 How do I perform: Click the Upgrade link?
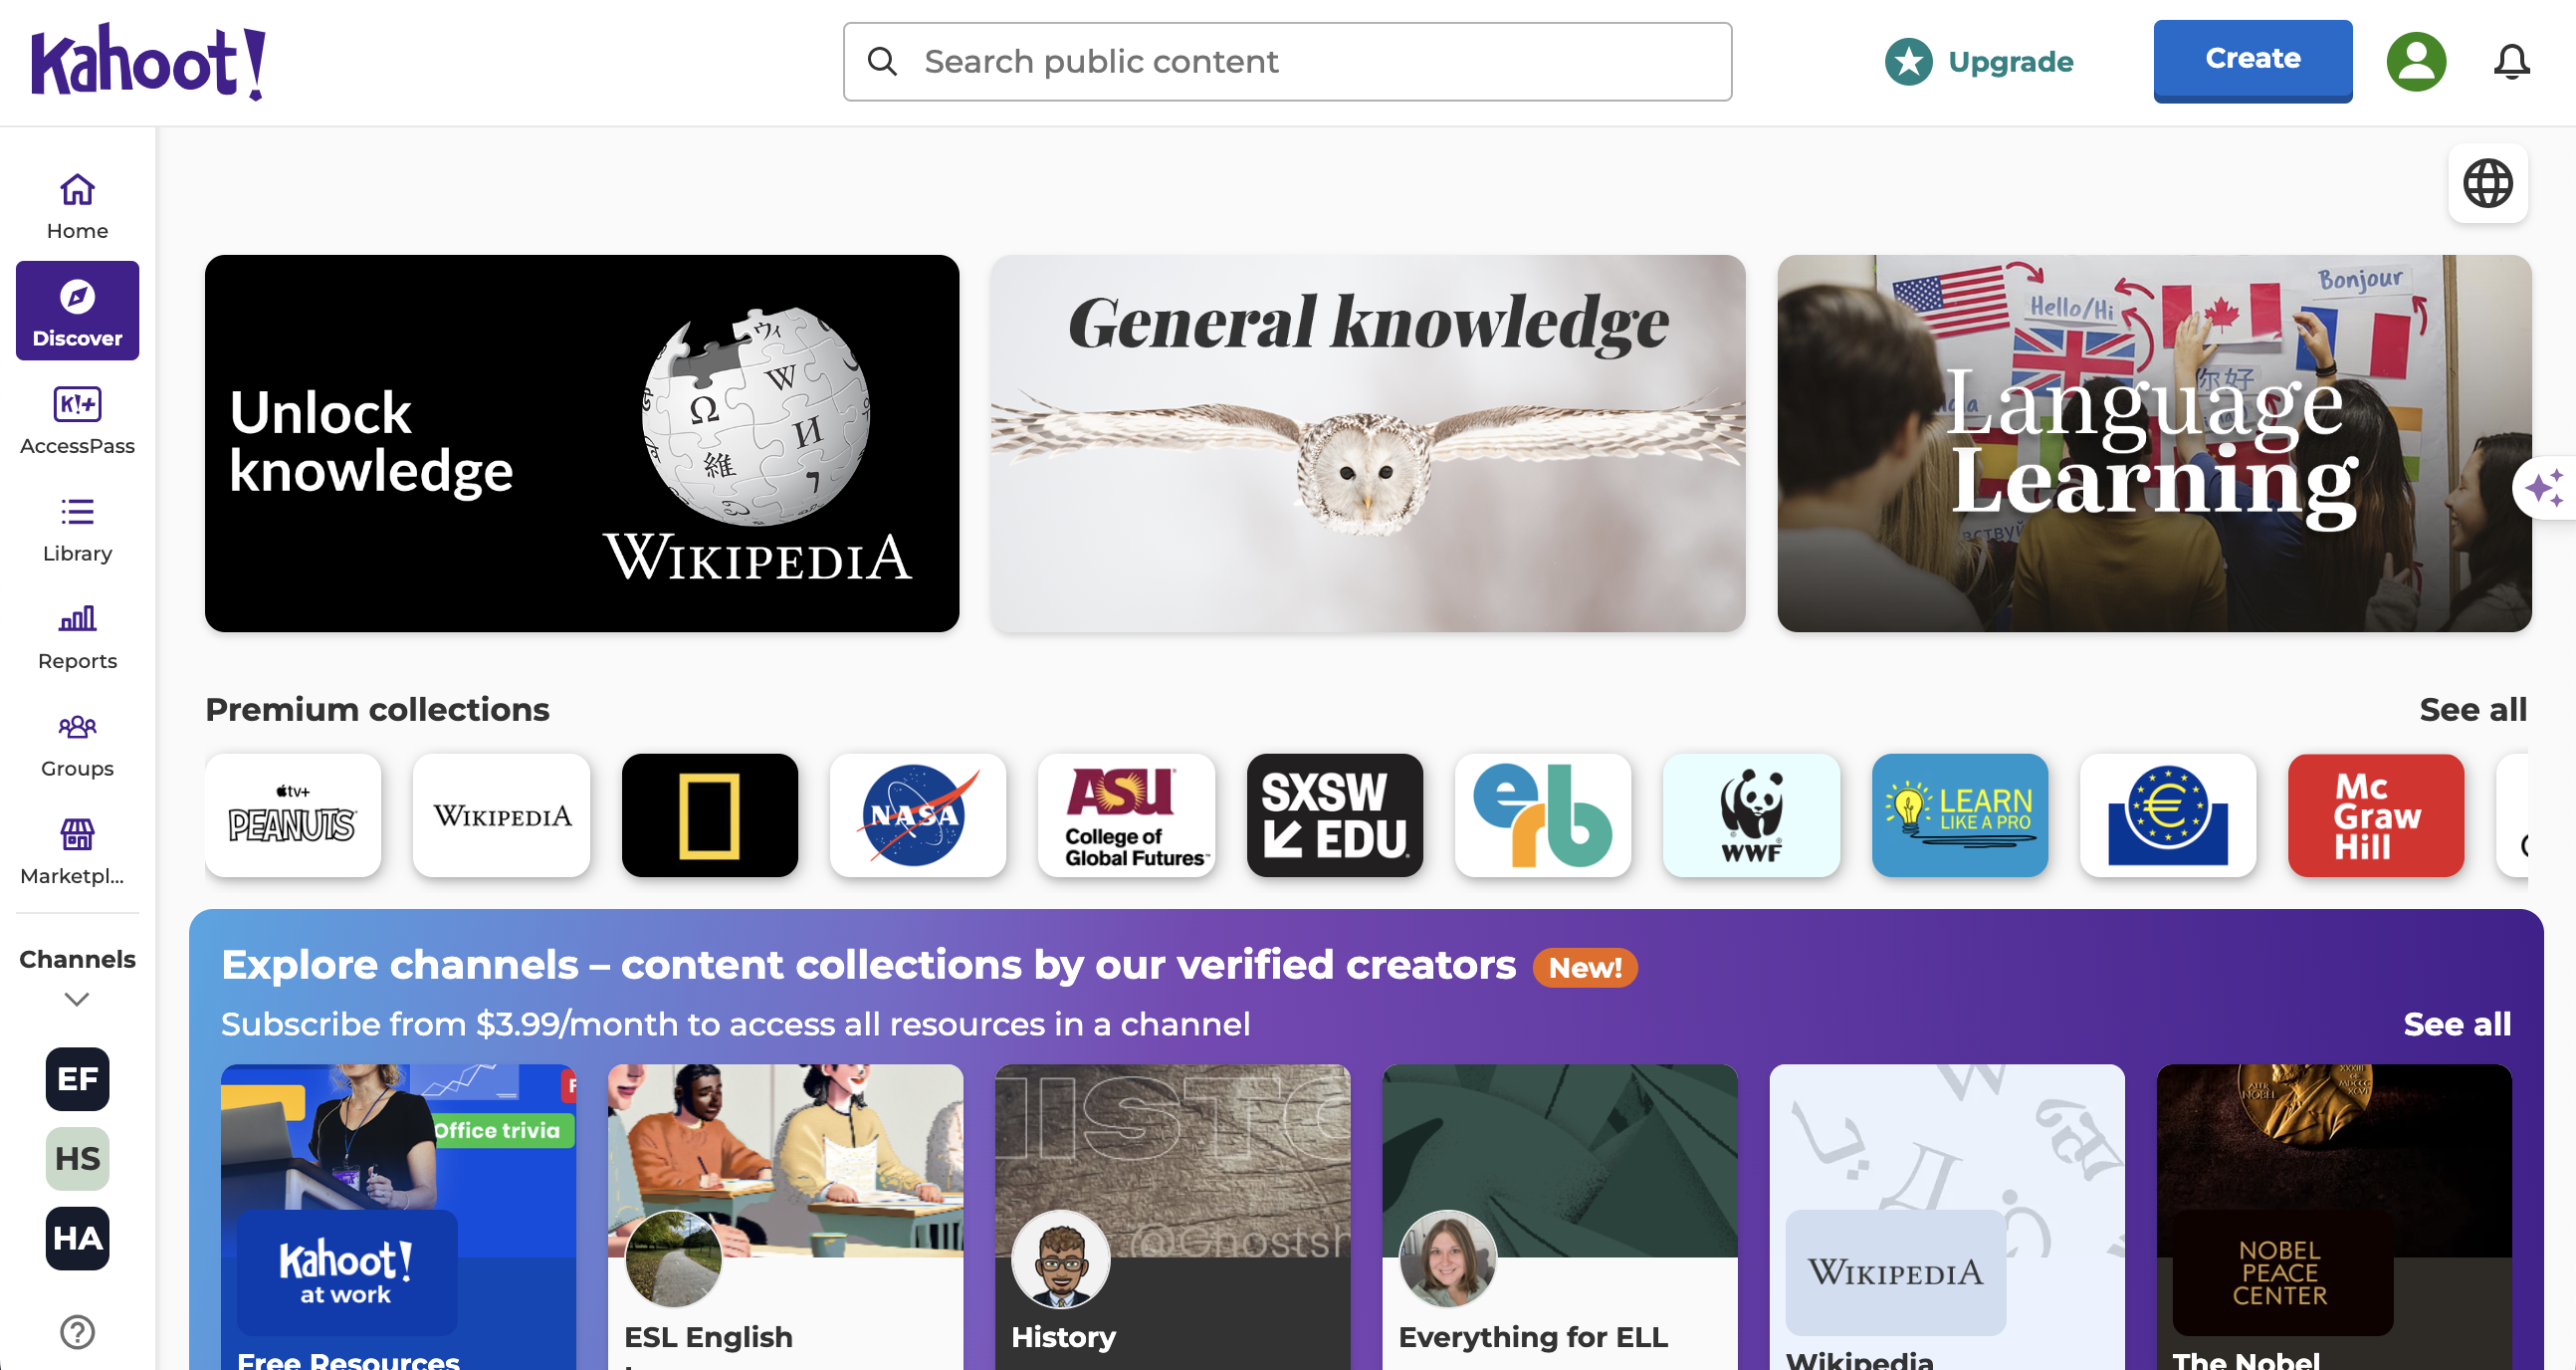1979,62
